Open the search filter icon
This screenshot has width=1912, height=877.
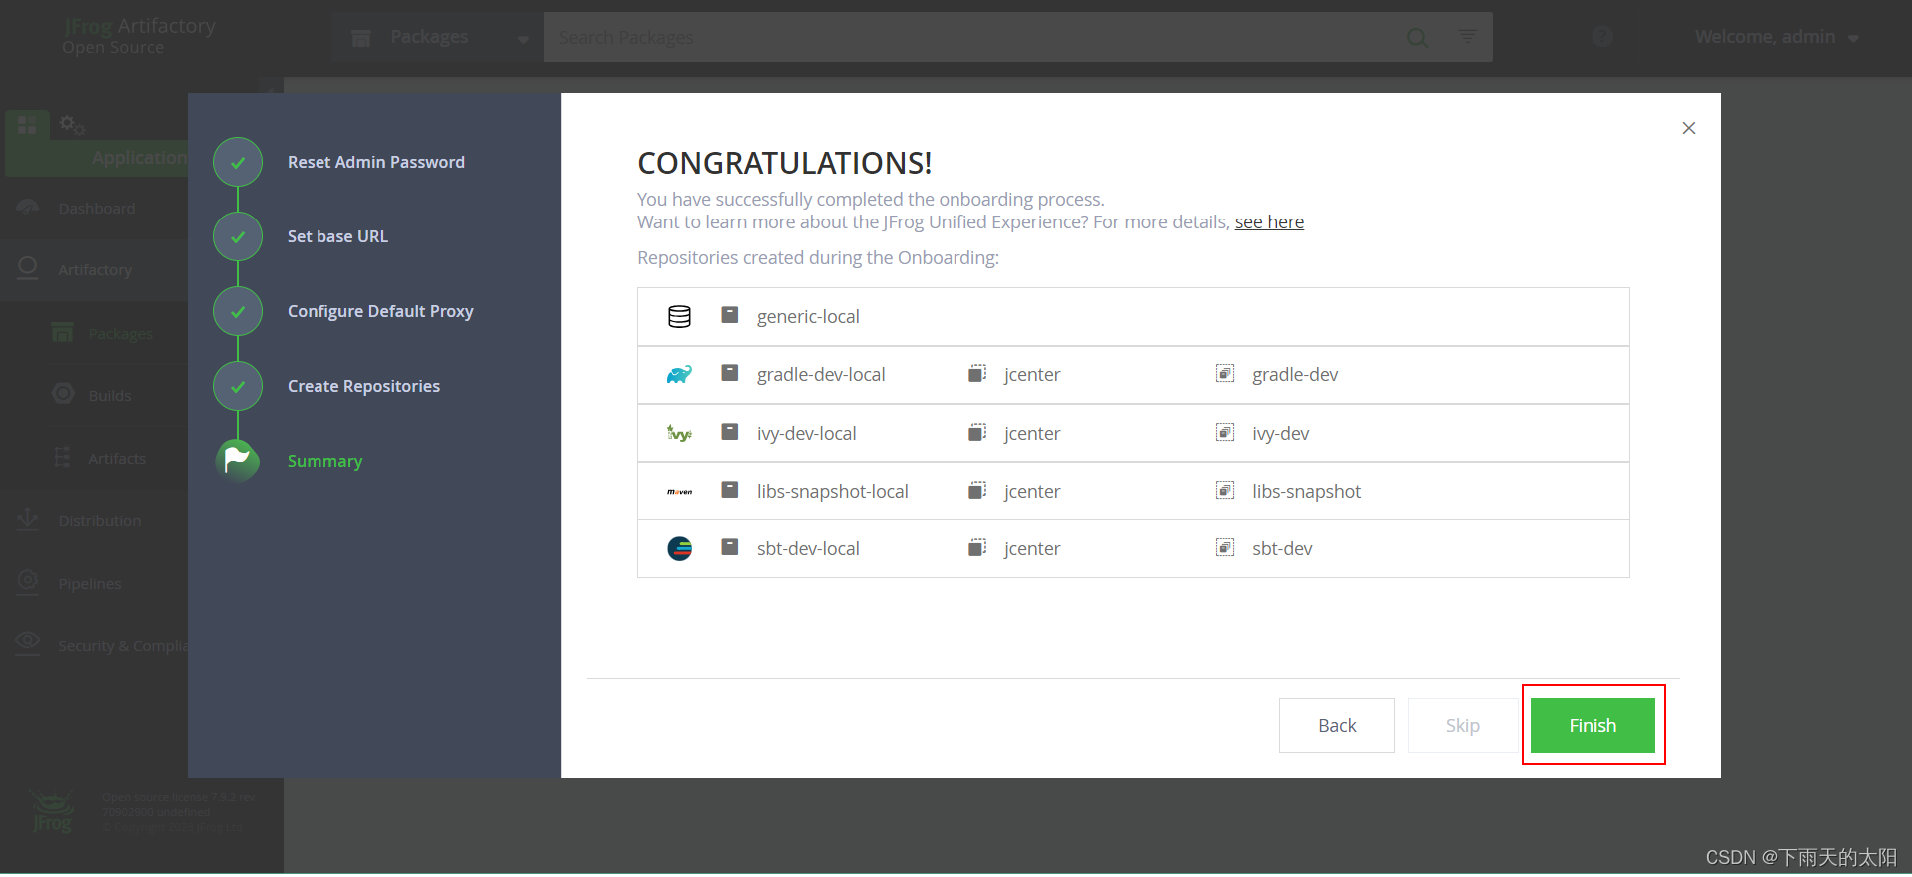tap(1467, 36)
